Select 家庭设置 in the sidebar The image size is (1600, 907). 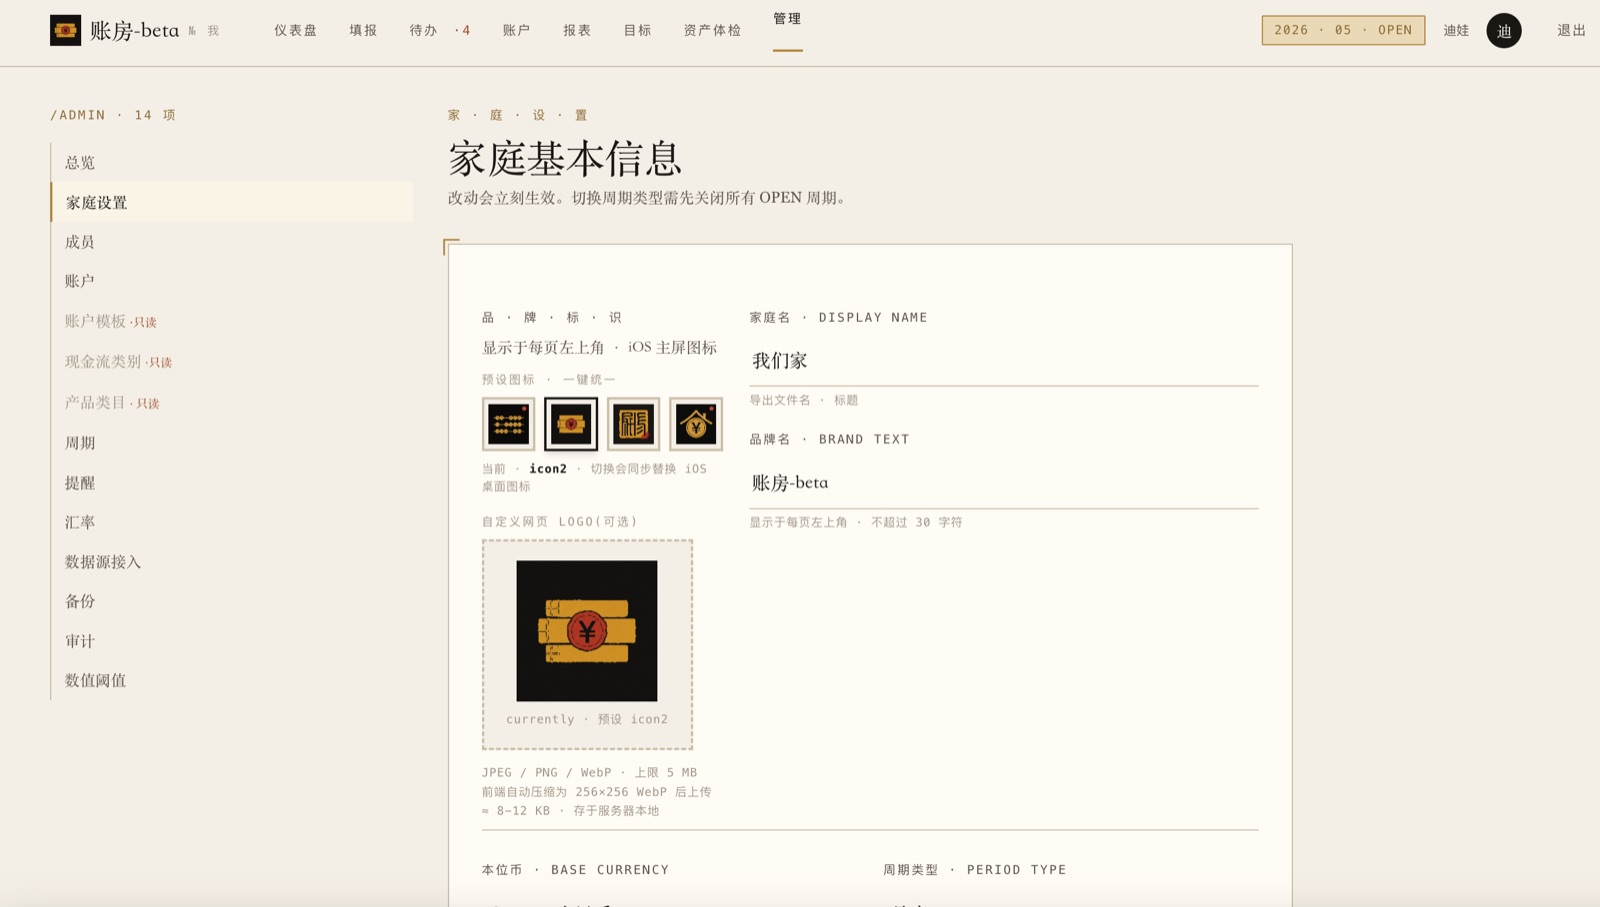(232, 202)
